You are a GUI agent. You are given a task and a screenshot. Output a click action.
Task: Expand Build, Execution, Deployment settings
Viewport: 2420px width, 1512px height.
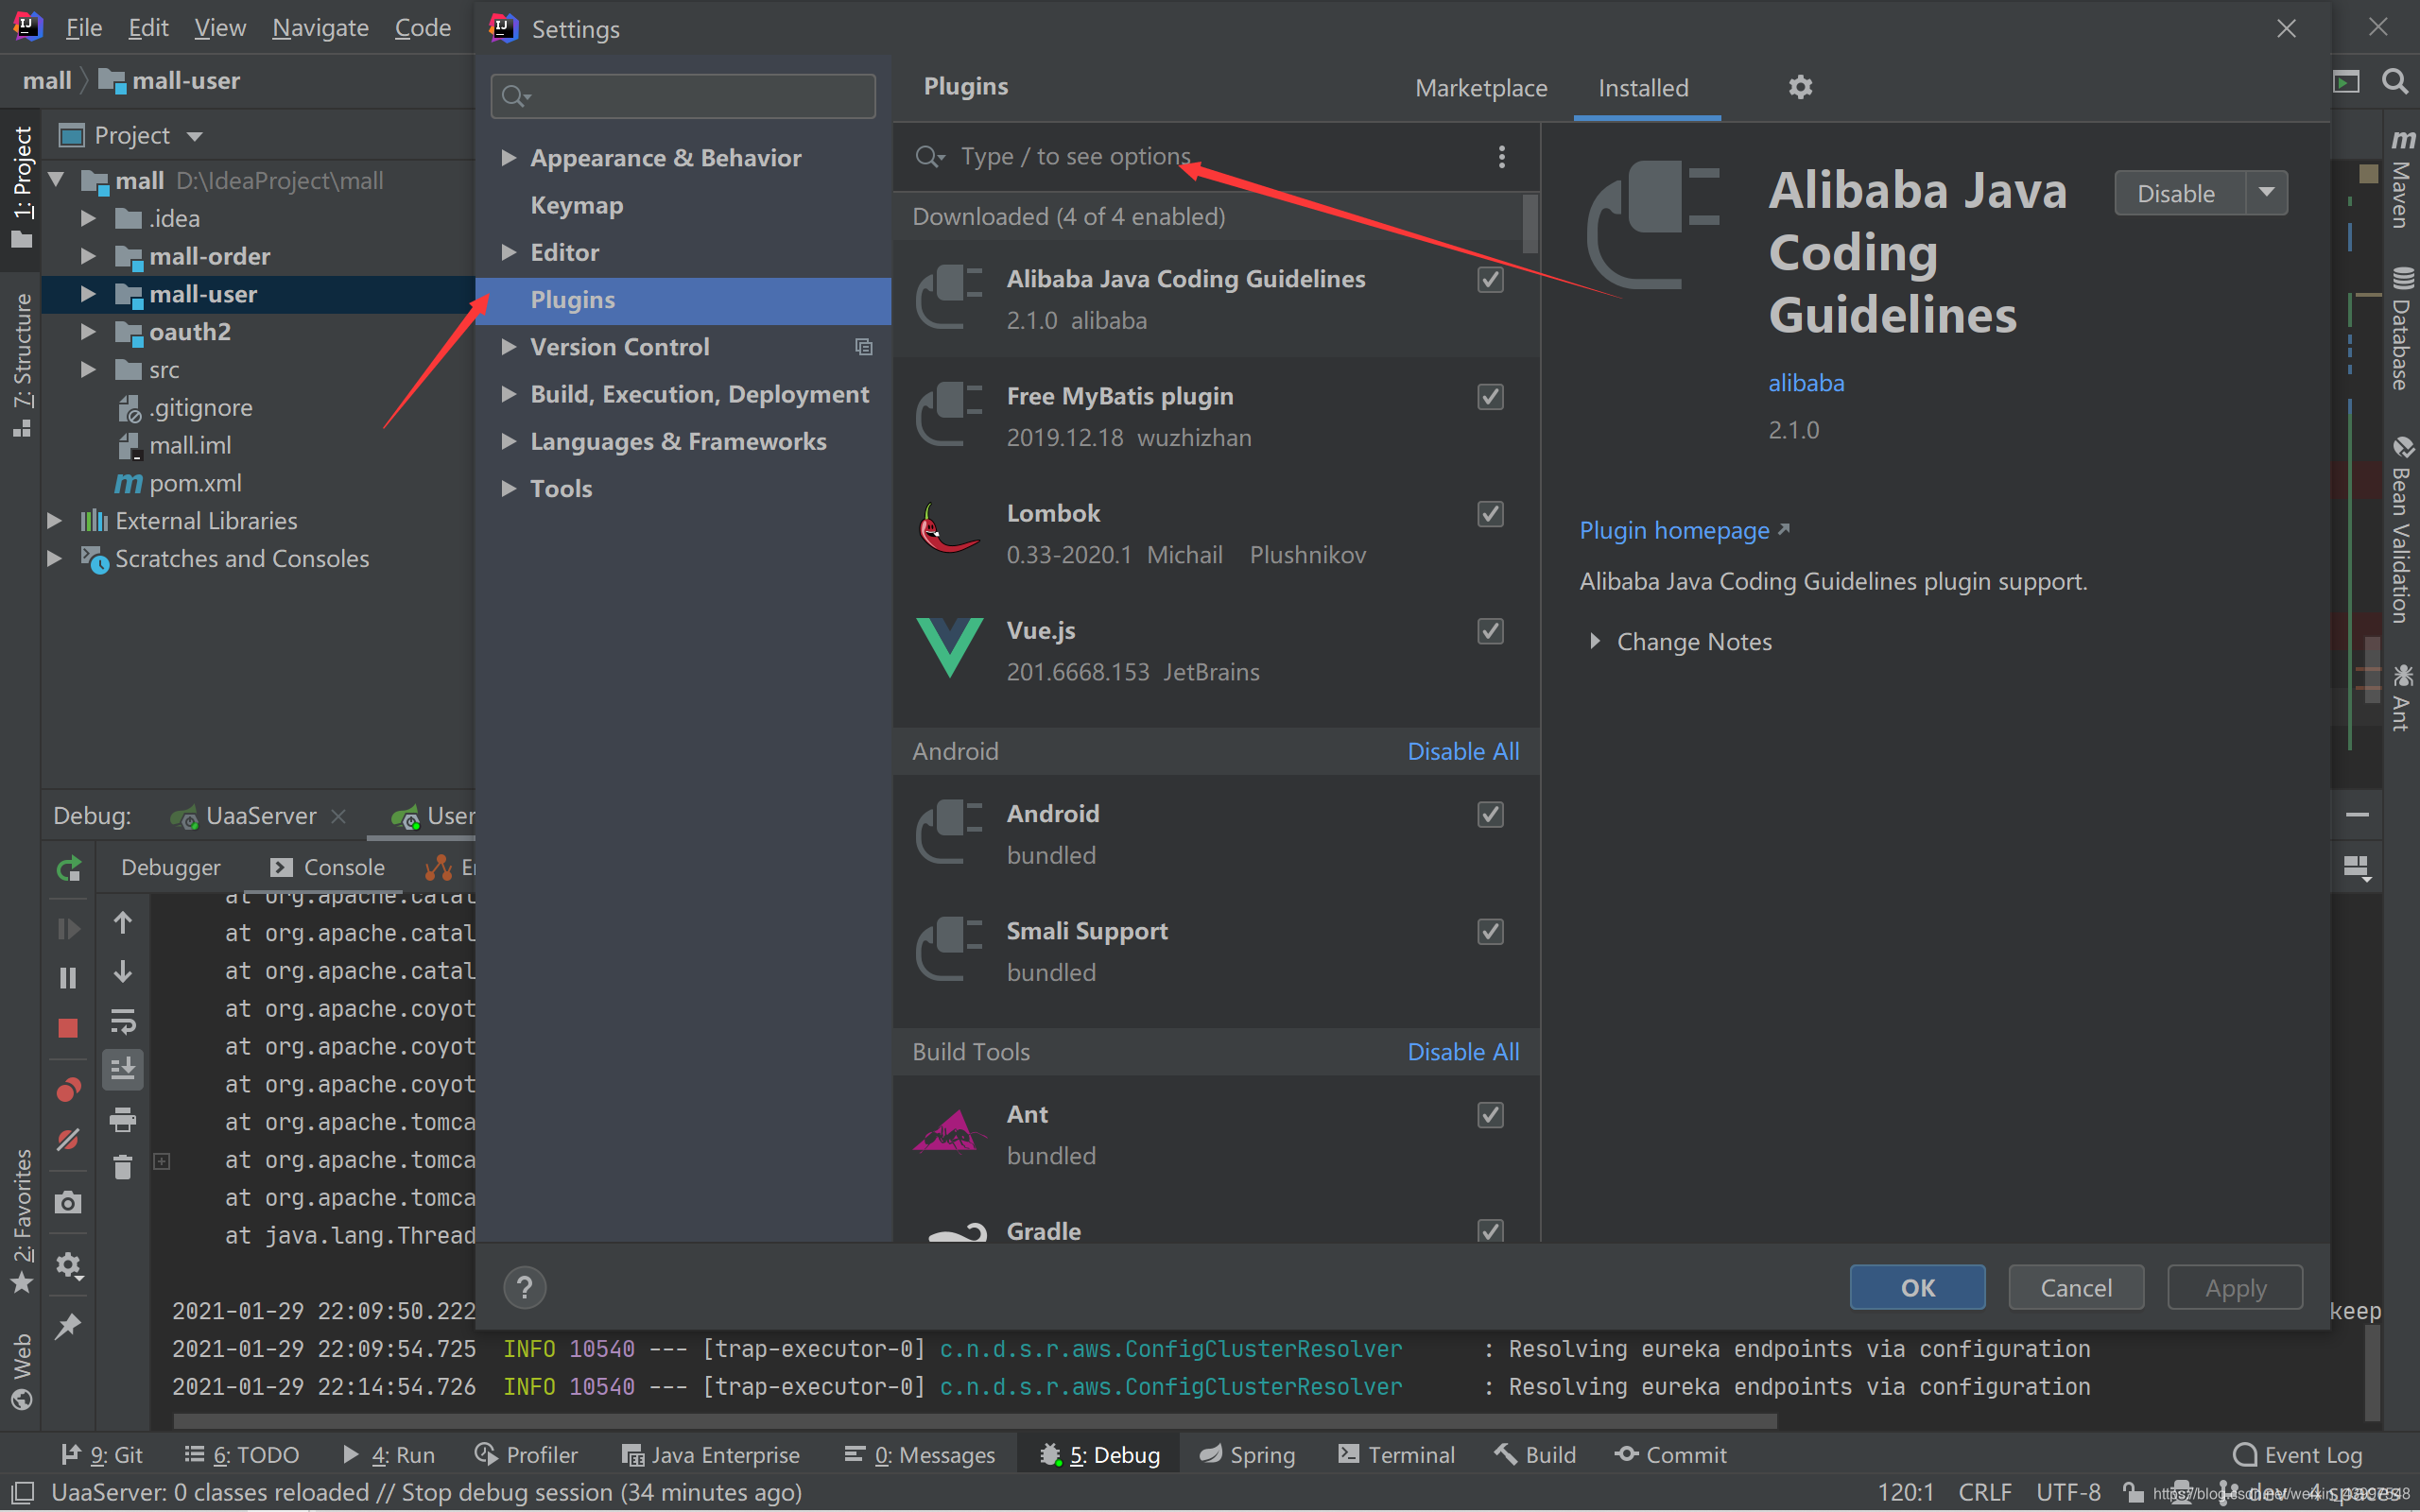coord(508,394)
